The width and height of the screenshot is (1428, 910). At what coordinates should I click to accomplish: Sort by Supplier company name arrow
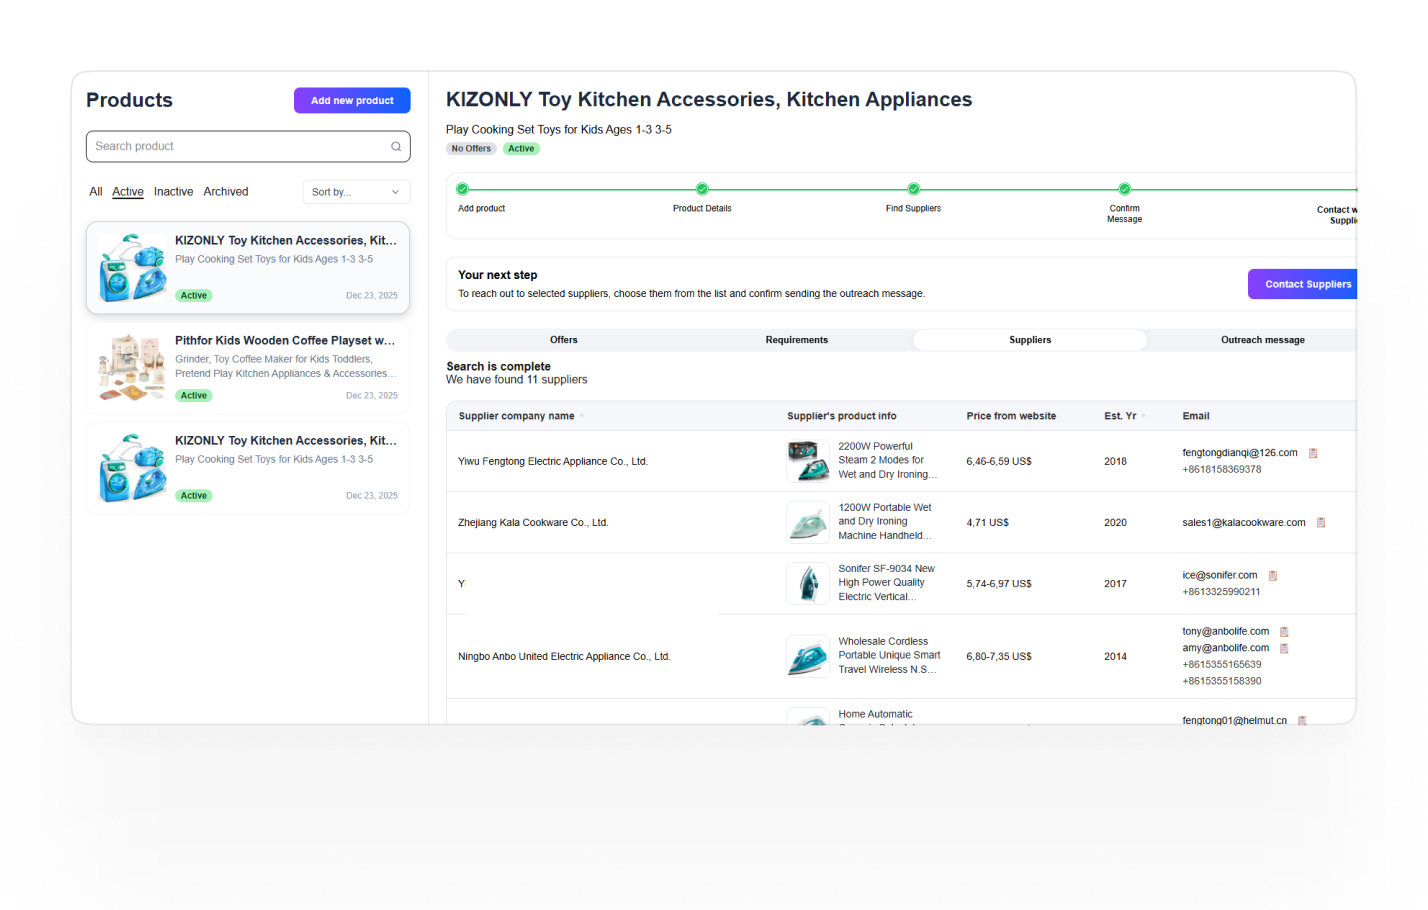point(582,416)
